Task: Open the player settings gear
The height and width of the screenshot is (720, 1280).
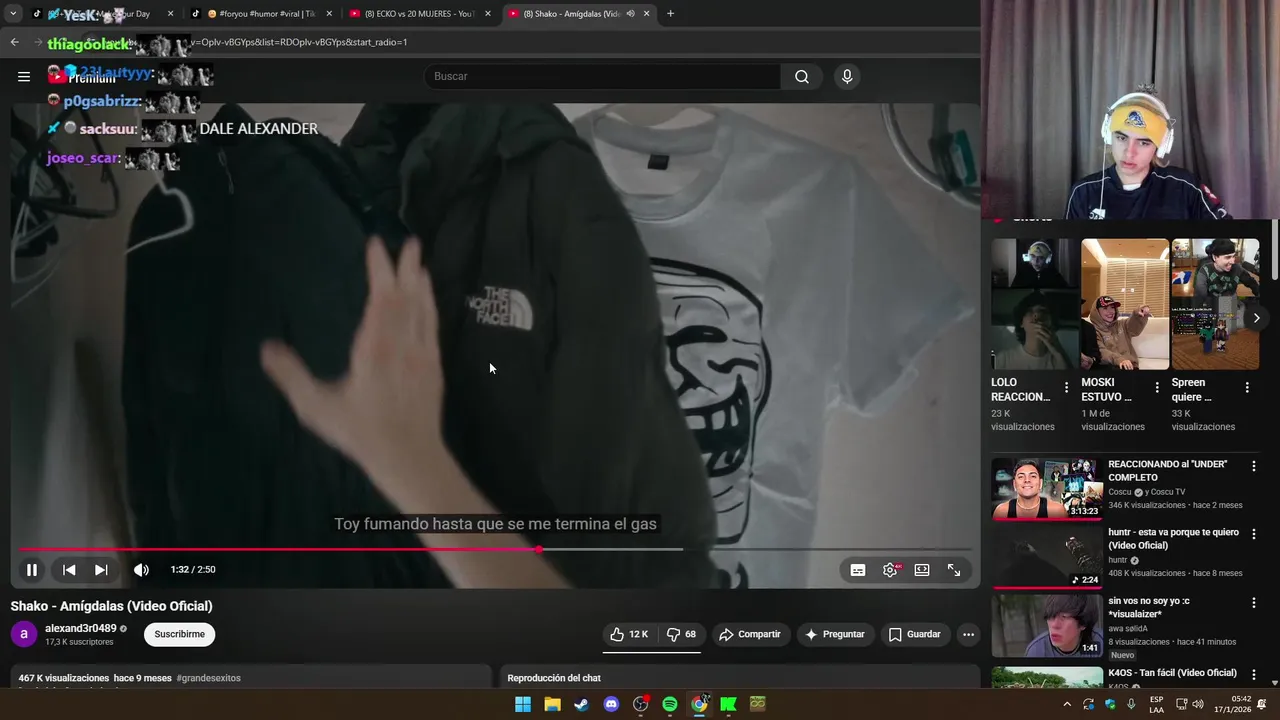Action: pyautogui.click(x=890, y=570)
